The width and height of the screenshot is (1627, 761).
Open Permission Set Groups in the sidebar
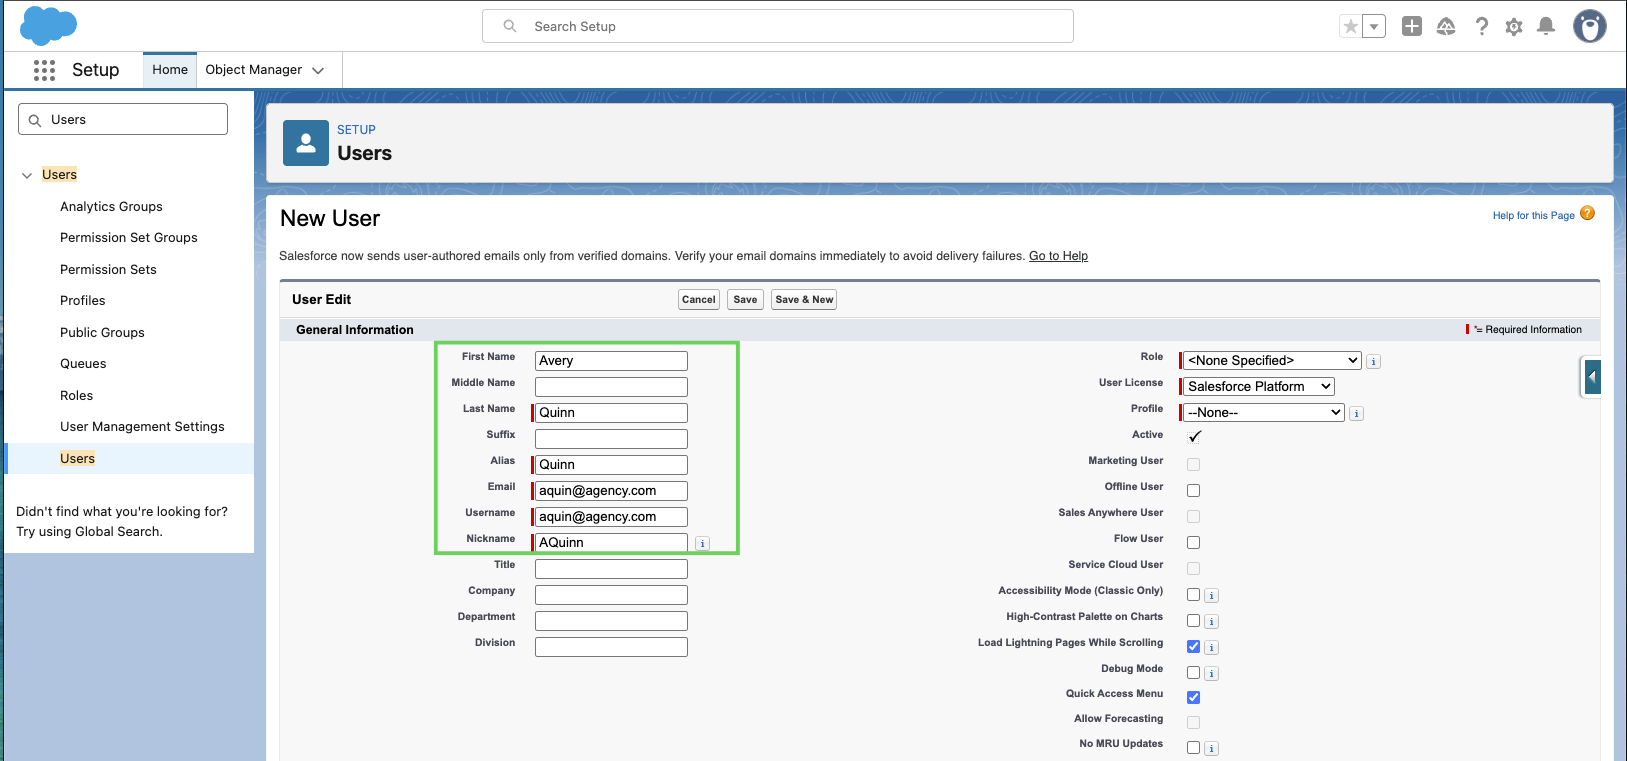[129, 238]
